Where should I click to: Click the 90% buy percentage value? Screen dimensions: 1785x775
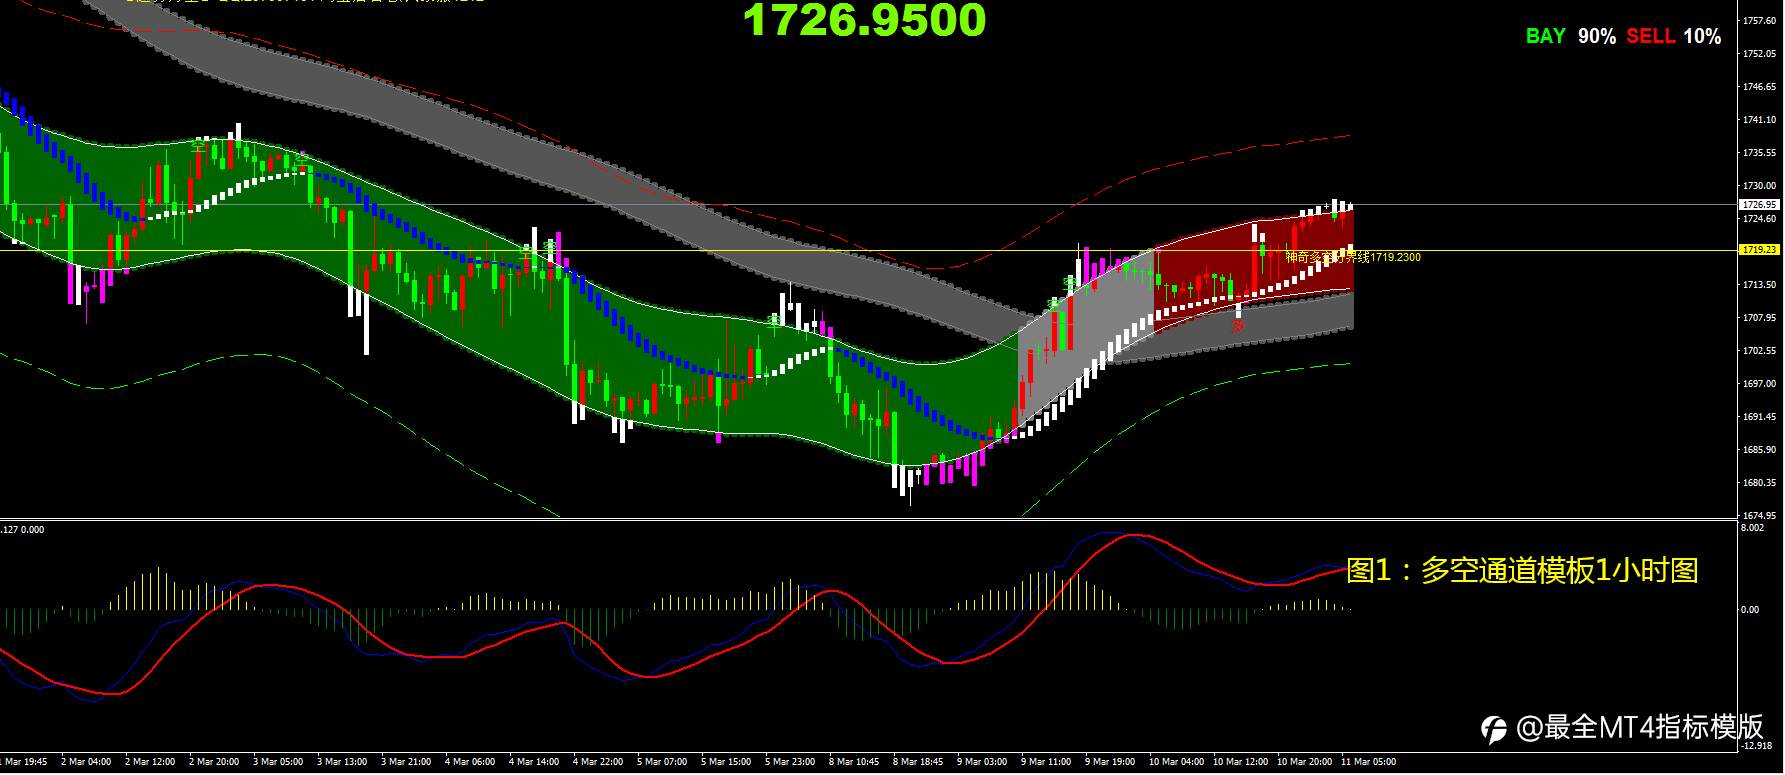pos(1597,36)
